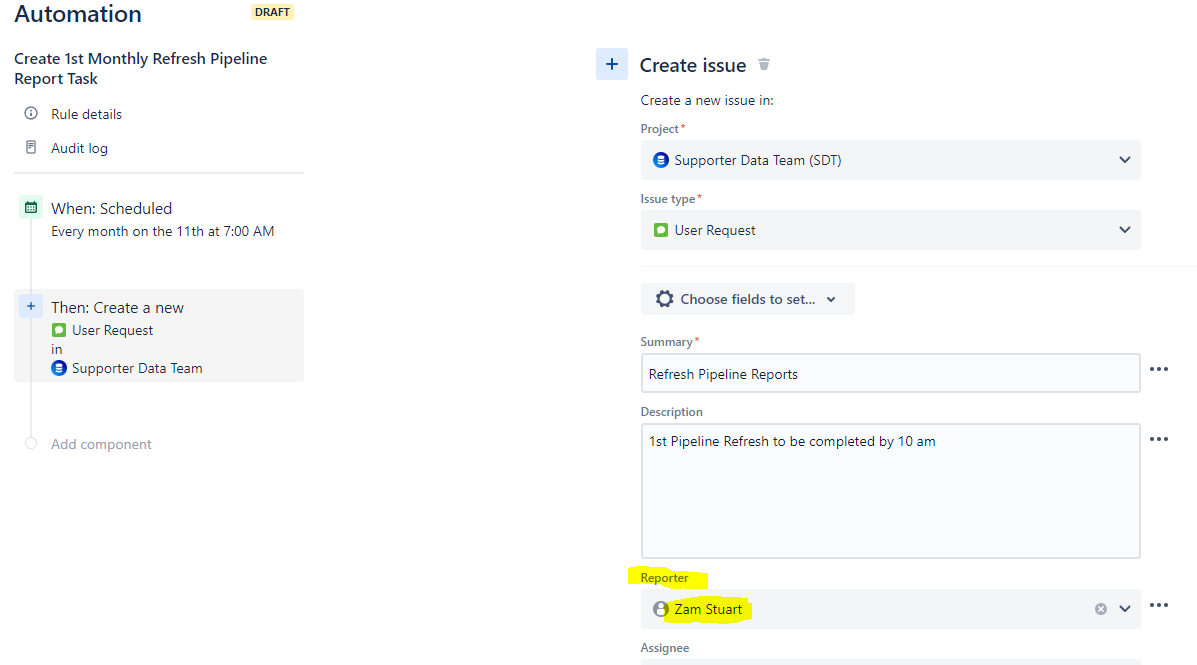Click the rule title Create 1st Monthly Refresh
Image resolution: width=1197 pixels, height=665 pixels.
140,69
